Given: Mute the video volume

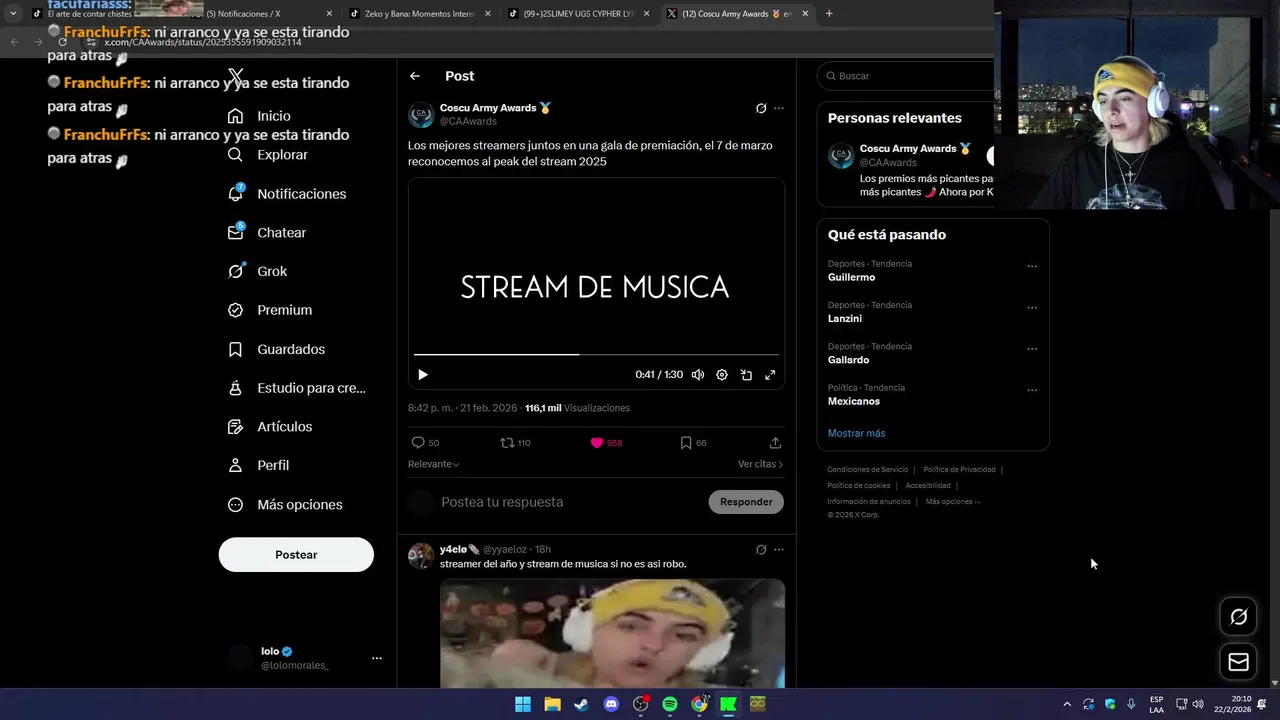Looking at the screenshot, I should [x=698, y=375].
